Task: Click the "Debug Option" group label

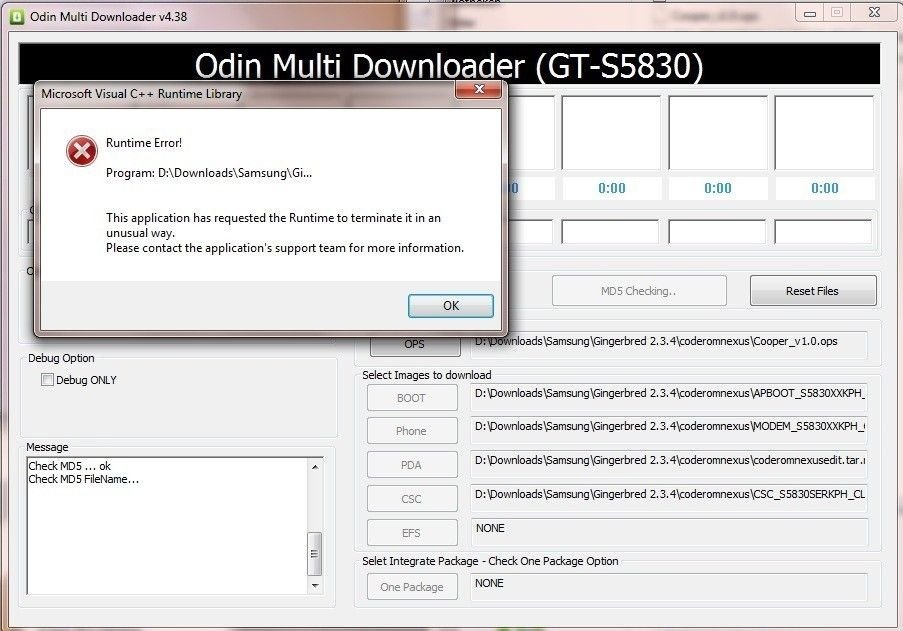Action: tap(62, 358)
